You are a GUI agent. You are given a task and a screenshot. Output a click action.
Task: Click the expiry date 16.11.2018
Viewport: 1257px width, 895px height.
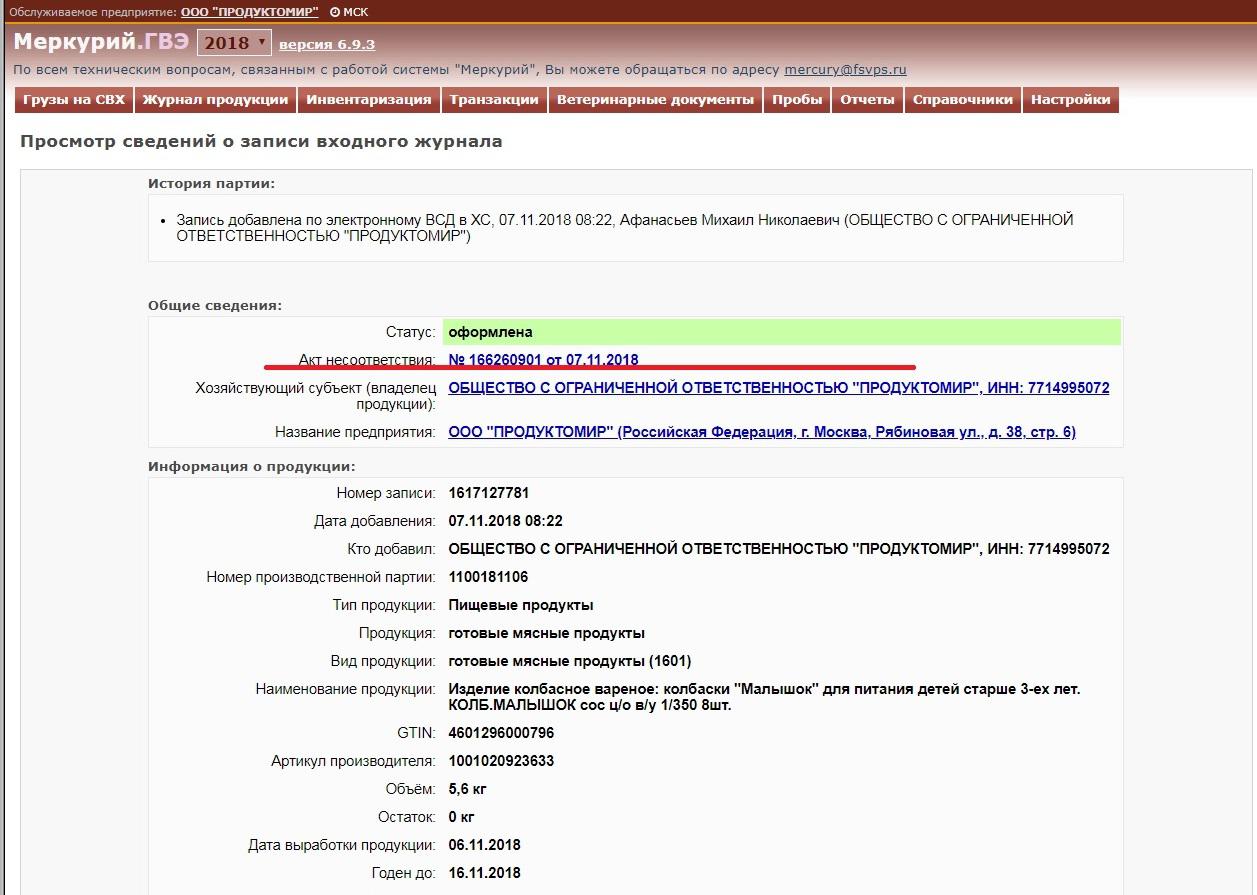485,873
